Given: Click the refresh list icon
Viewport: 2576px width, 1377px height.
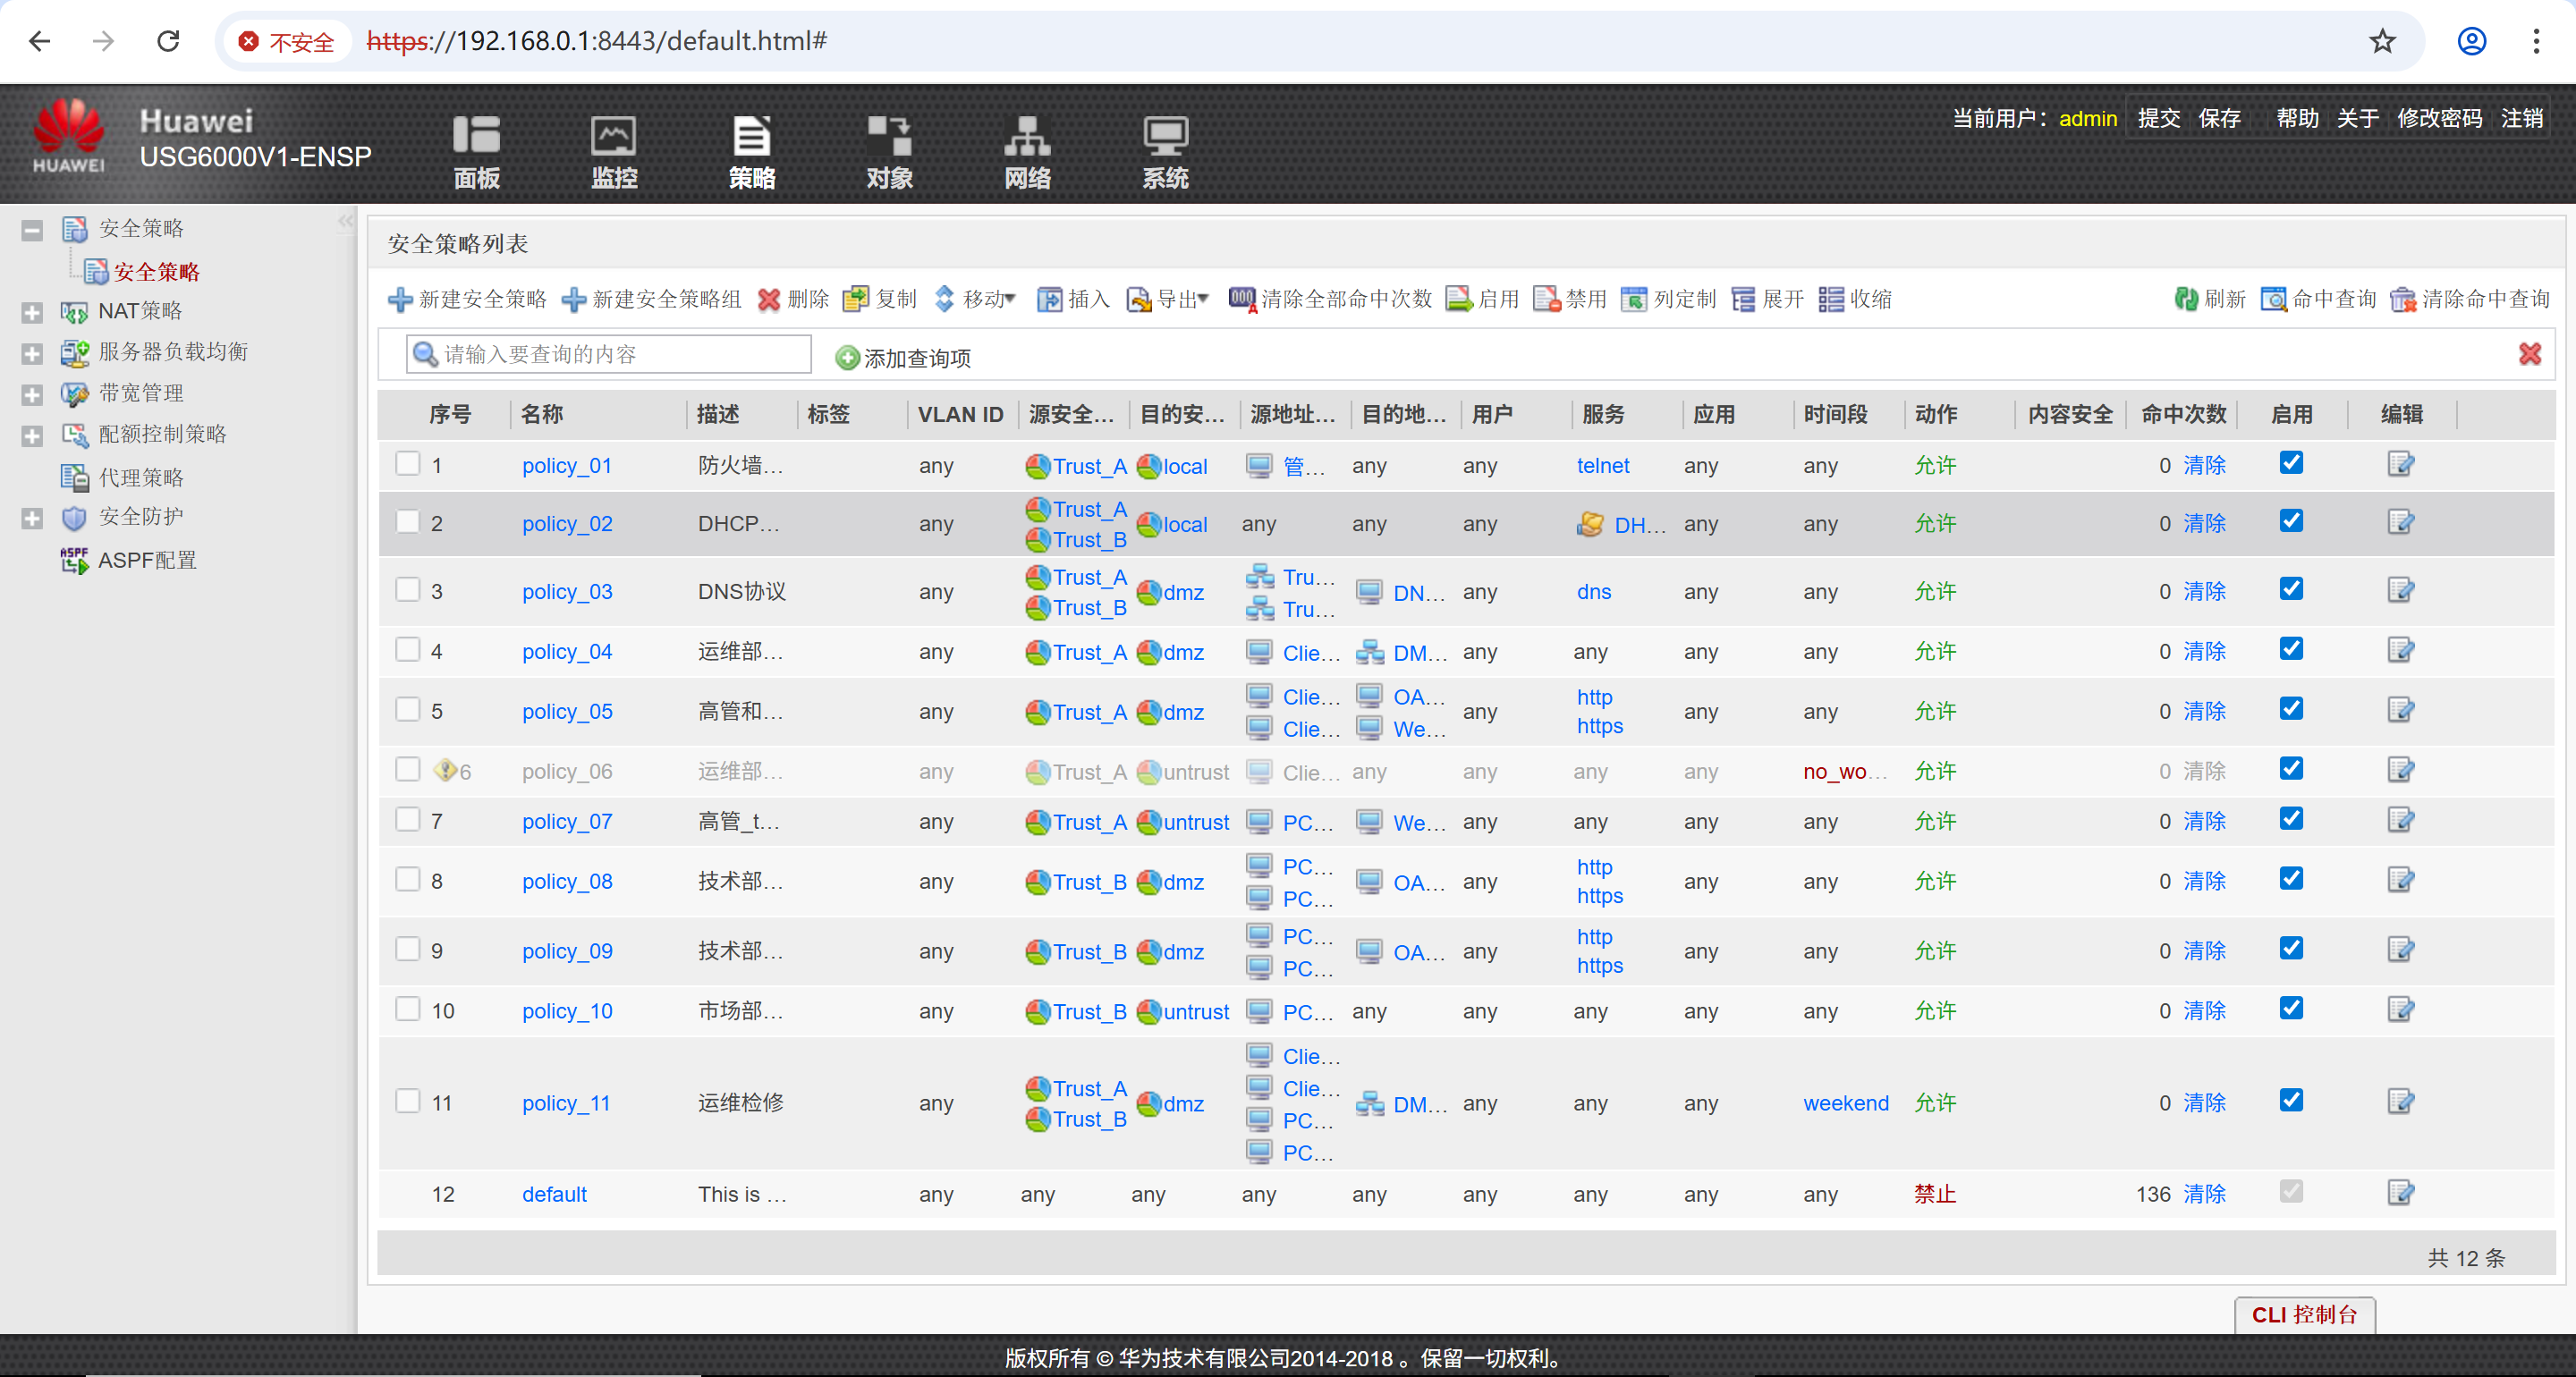Looking at the screenshot, I should point(2185,299).
